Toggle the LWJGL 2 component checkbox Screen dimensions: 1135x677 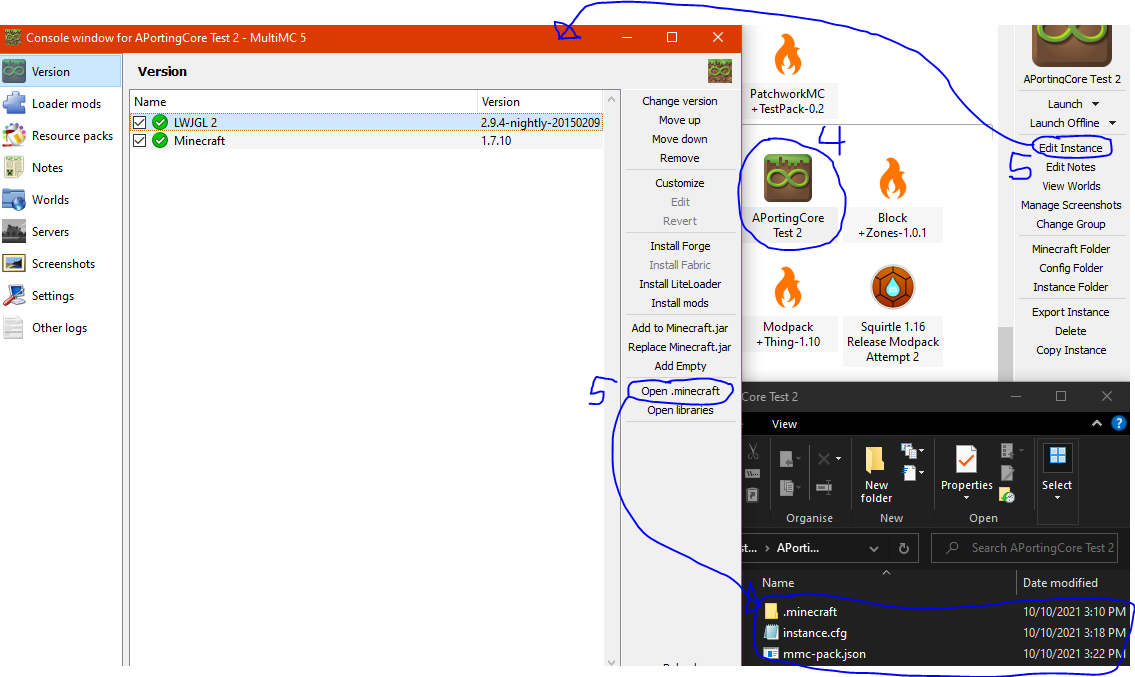[140, 122]
